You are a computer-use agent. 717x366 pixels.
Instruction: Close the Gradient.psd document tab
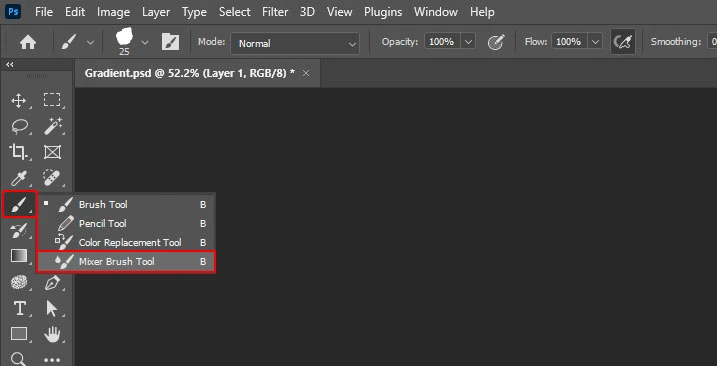(306, 73)
